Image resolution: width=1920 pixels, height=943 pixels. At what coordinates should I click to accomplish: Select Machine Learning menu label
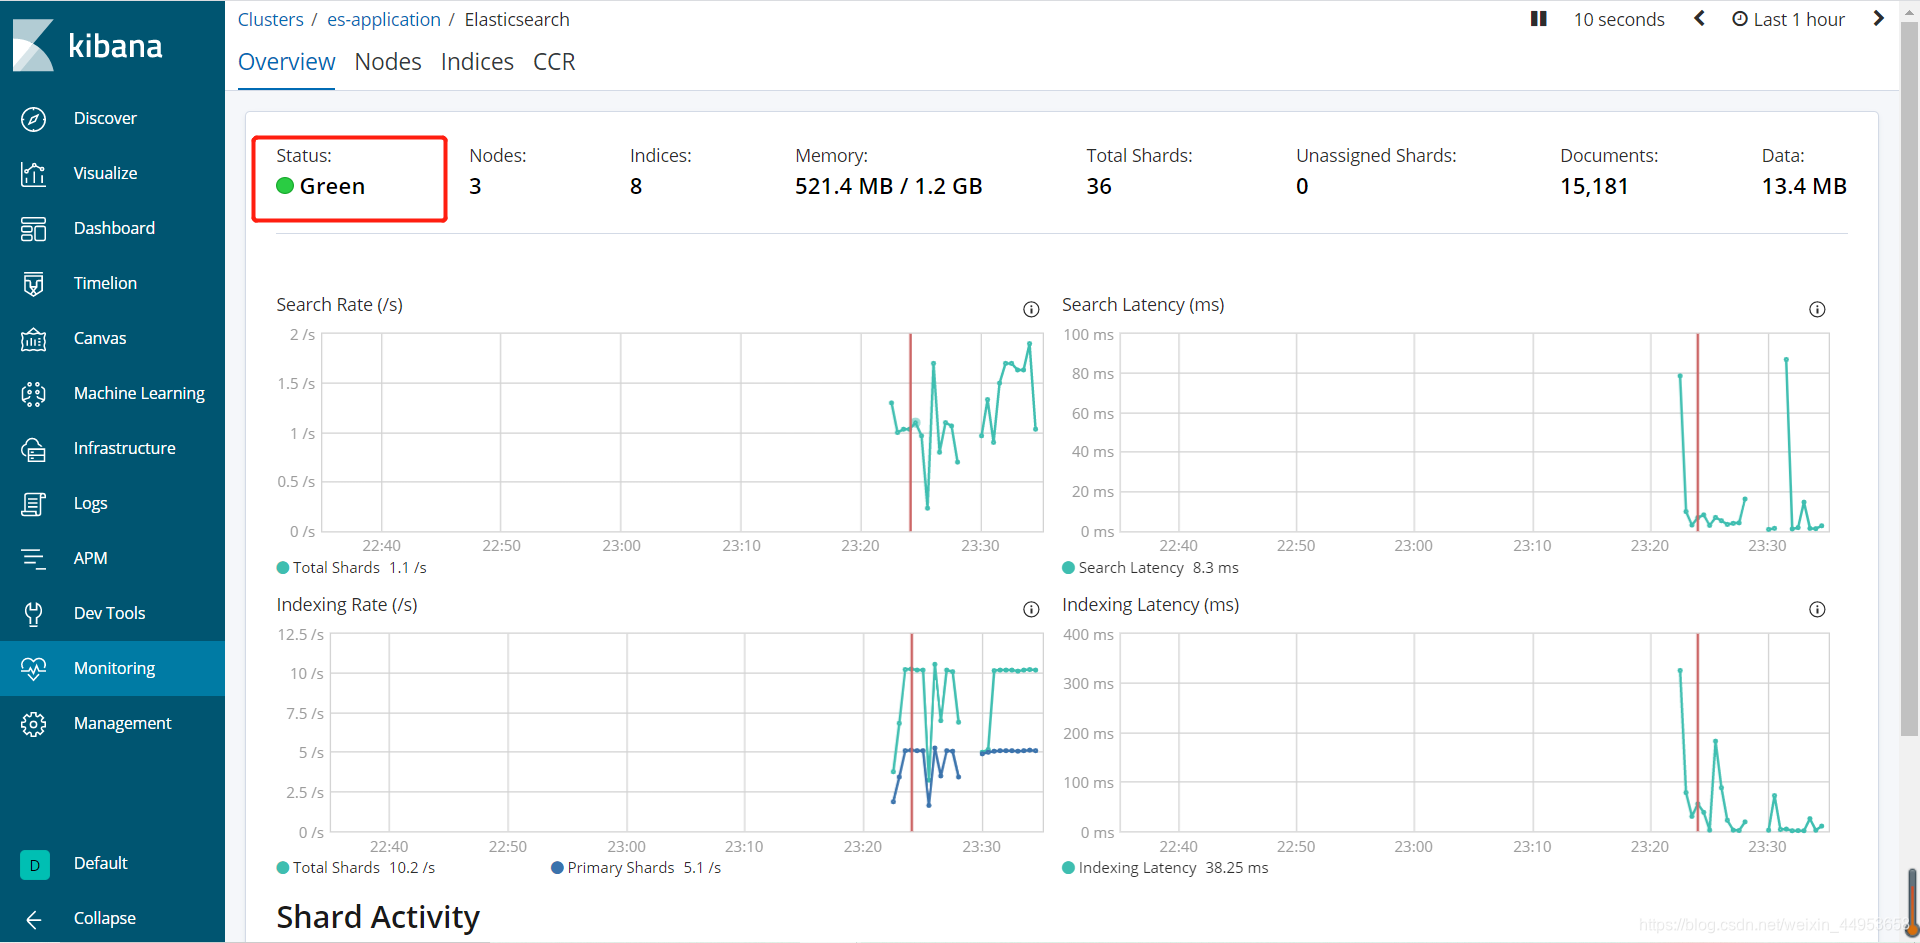[x=139, y=394]
